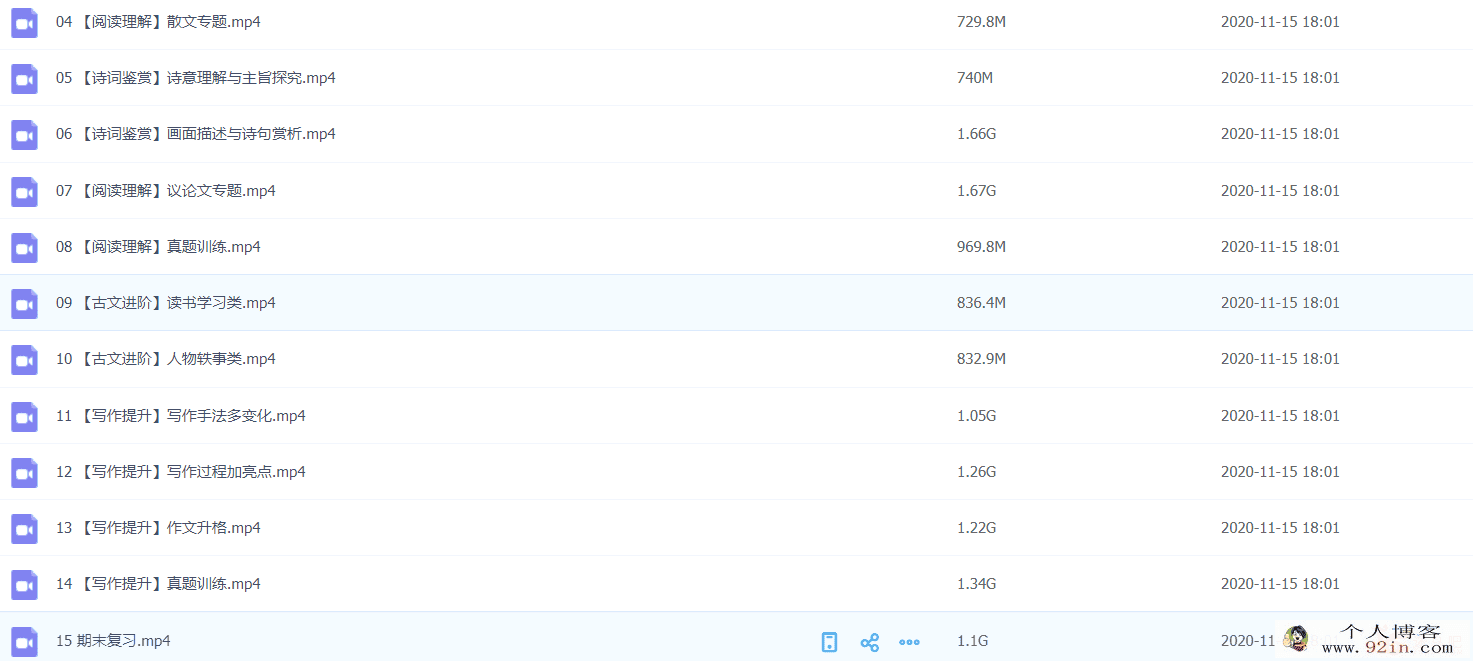Open file 15 期末复习.mp4
Screen dimensions: 1473x661
point(113,640)
